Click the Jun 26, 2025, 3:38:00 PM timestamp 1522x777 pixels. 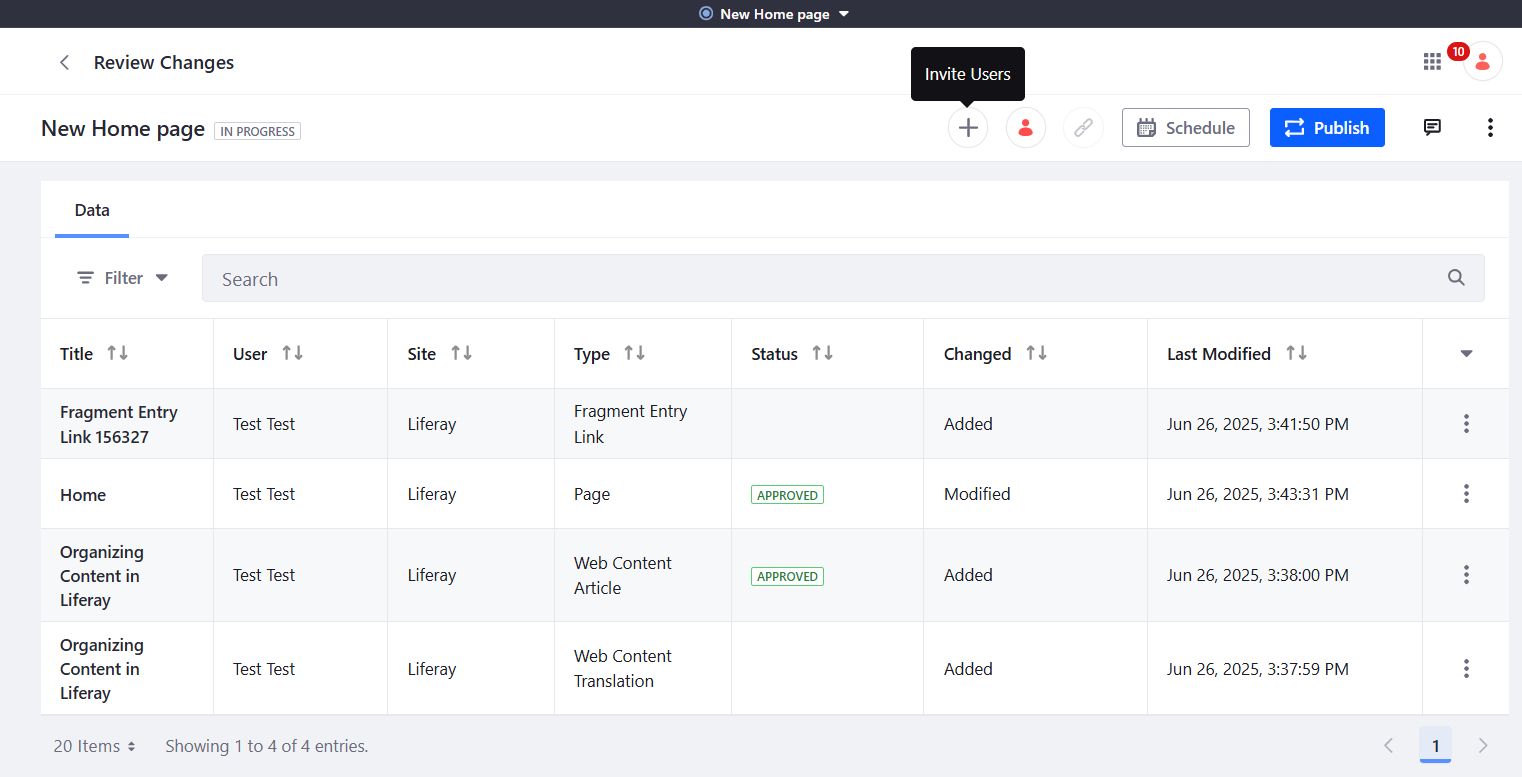click(x=1258, y=575)
